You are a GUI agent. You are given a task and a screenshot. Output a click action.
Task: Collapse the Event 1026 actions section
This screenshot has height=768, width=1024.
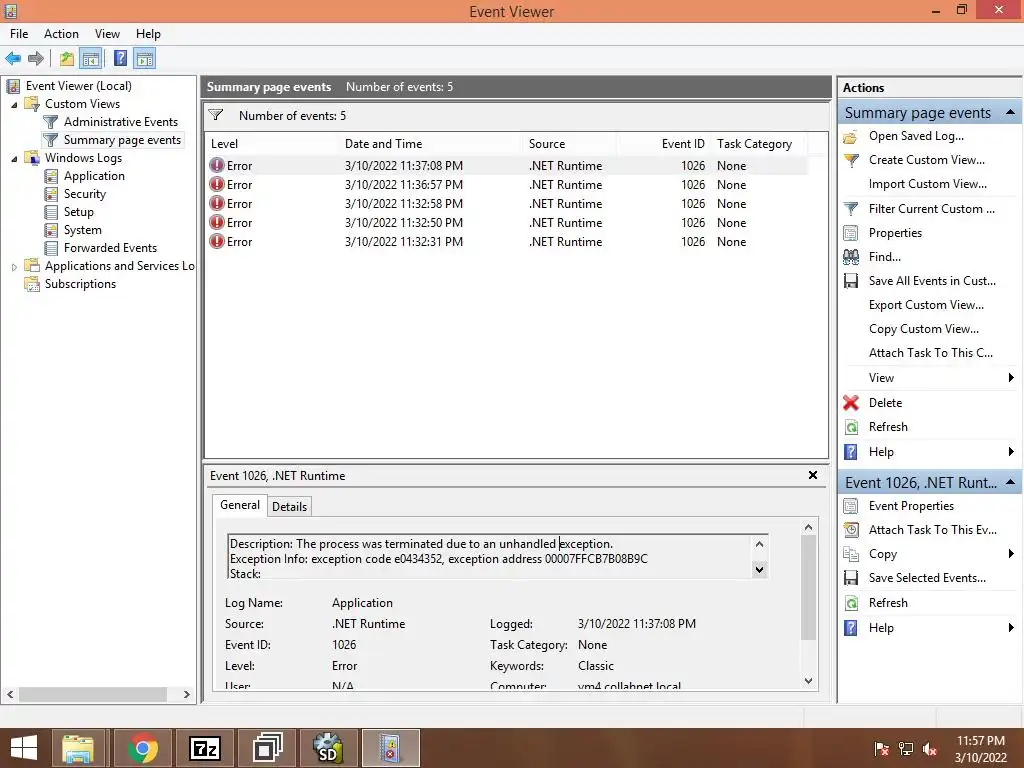click(1010, 482)
